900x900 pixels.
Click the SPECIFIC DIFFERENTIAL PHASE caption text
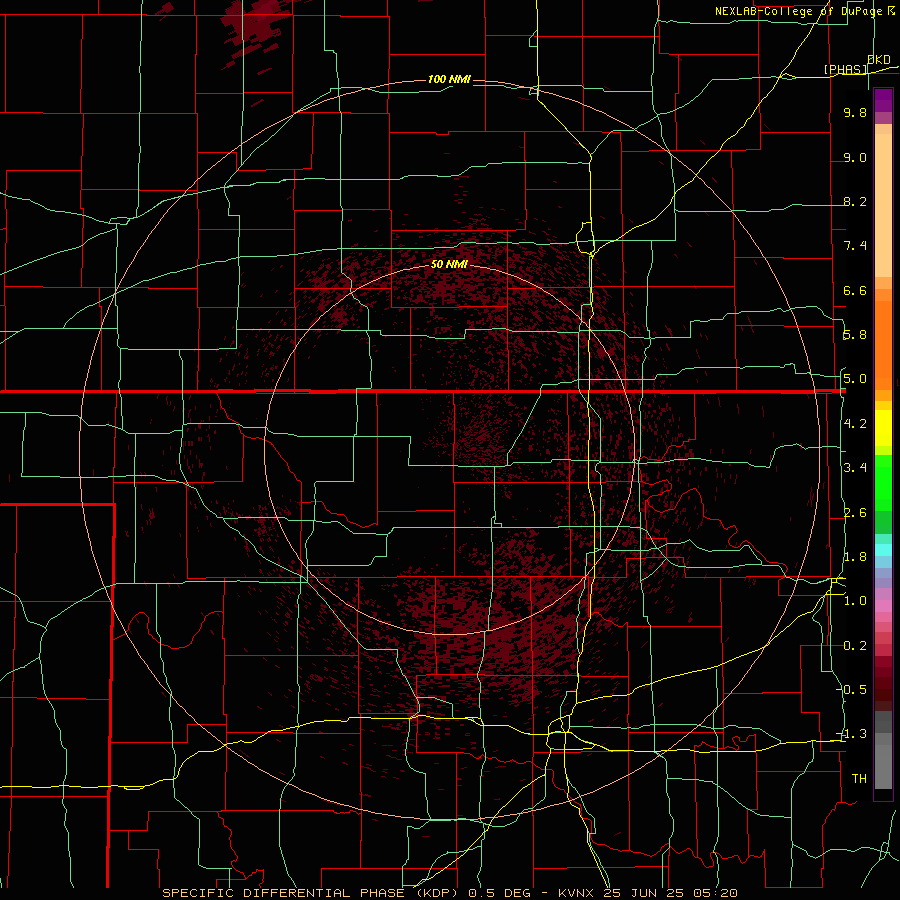(x=284, y=893)
